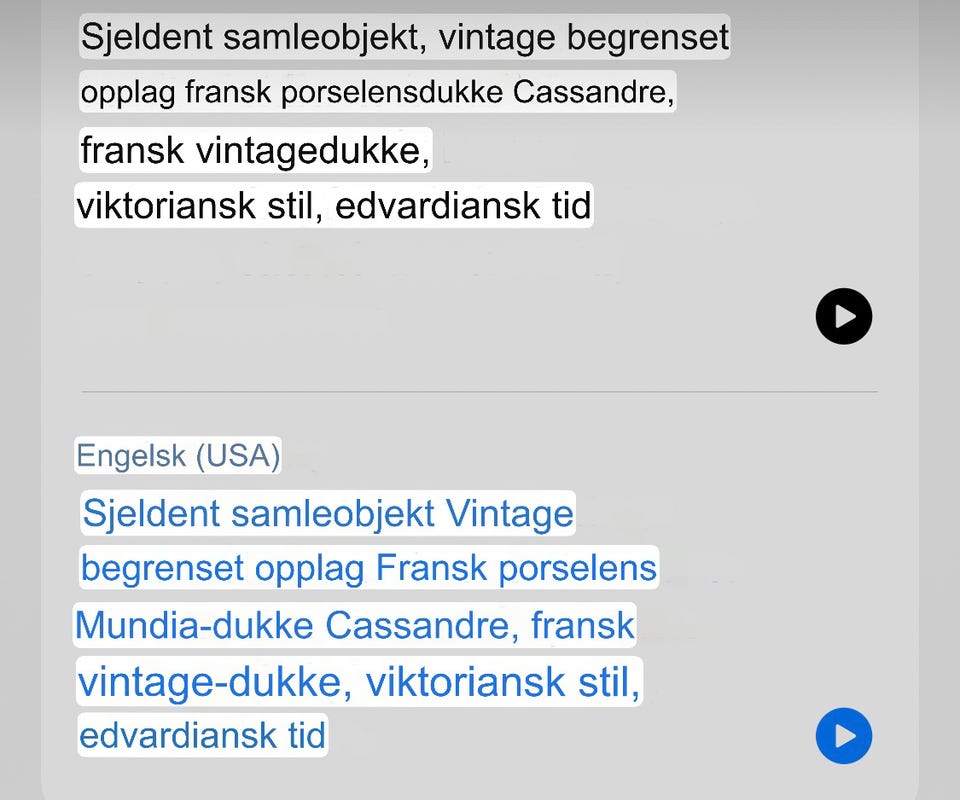Play audio of the original black text

coord(843,317)
